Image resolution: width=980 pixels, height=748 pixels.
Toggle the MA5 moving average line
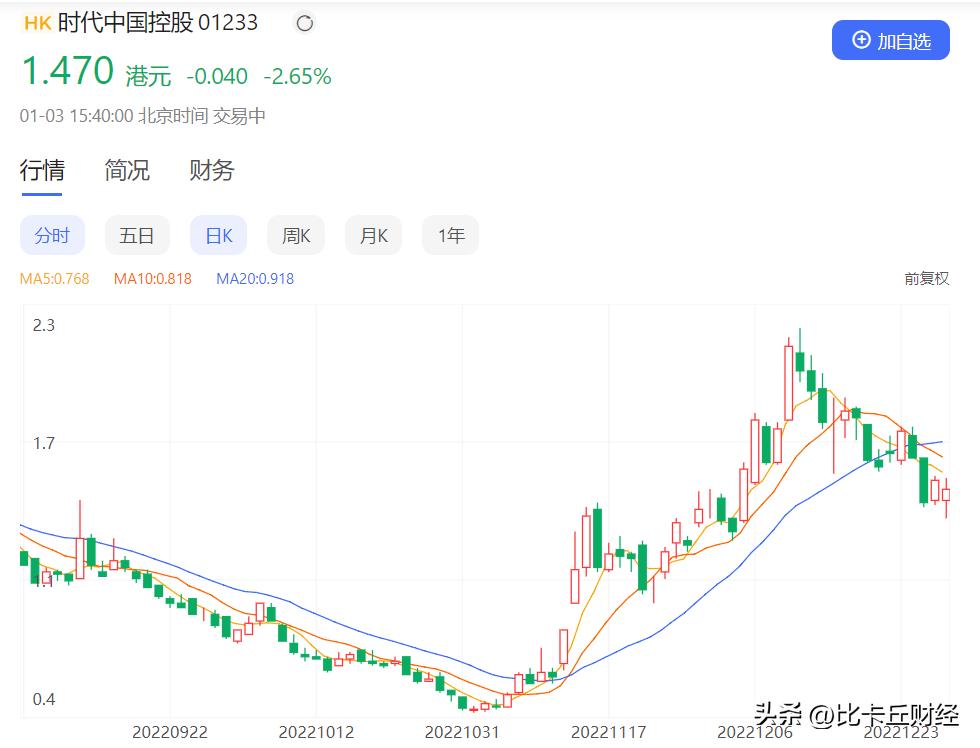coord(53,280)
